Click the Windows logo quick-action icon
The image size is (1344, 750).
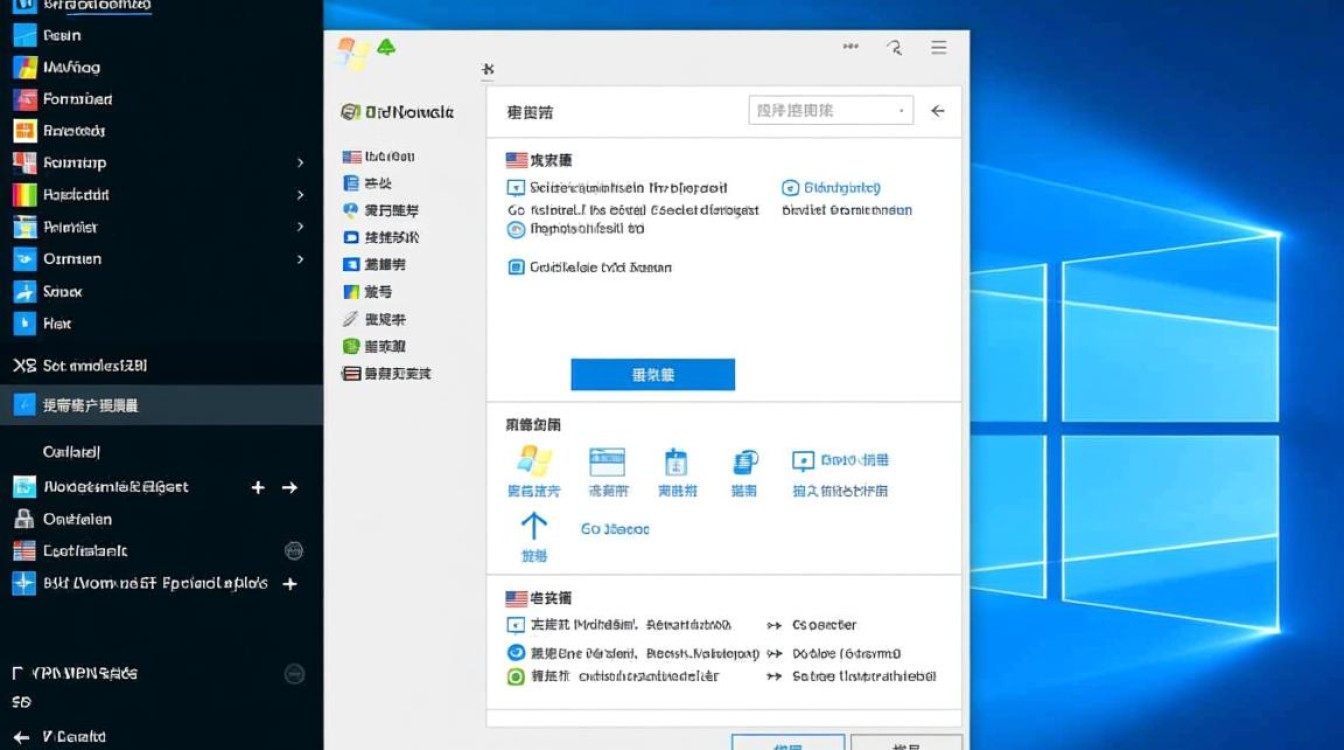pyautogui.click(x=533, y=462)
